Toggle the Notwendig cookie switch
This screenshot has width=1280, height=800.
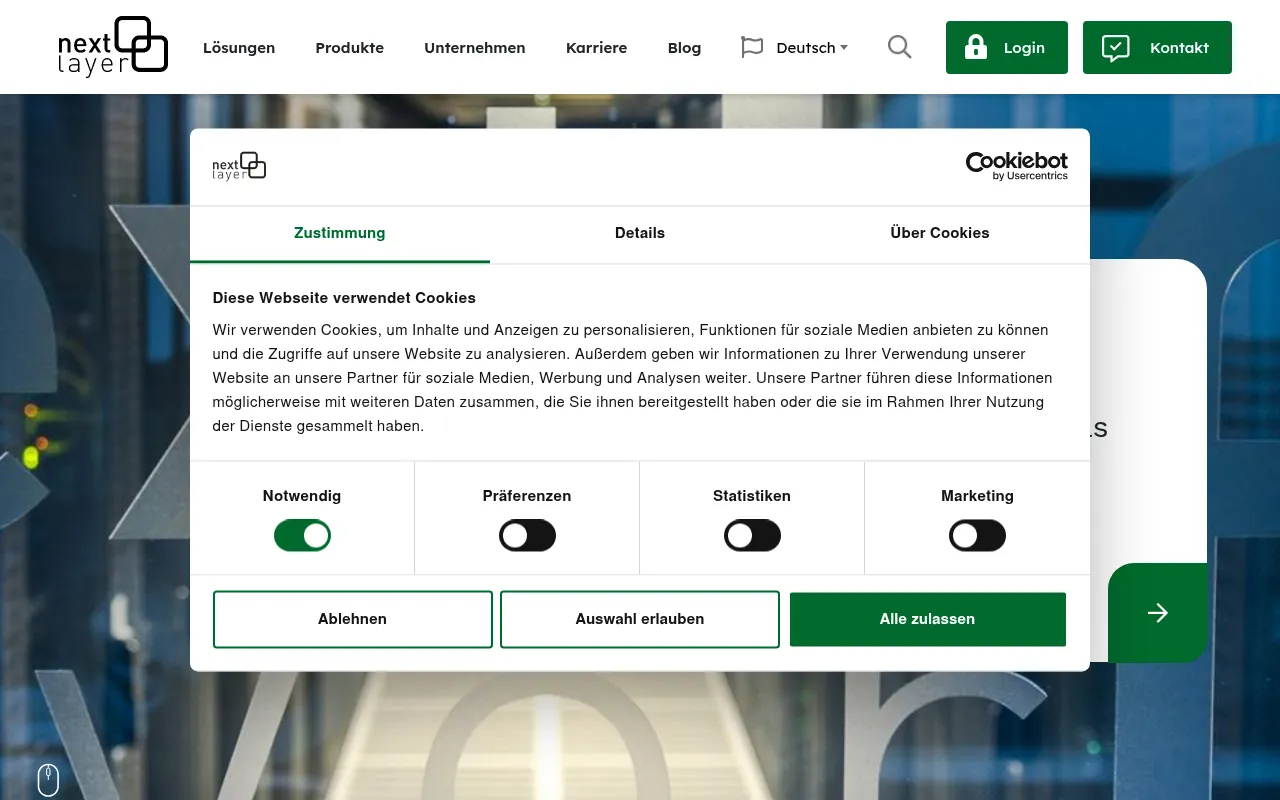point(302,535)
